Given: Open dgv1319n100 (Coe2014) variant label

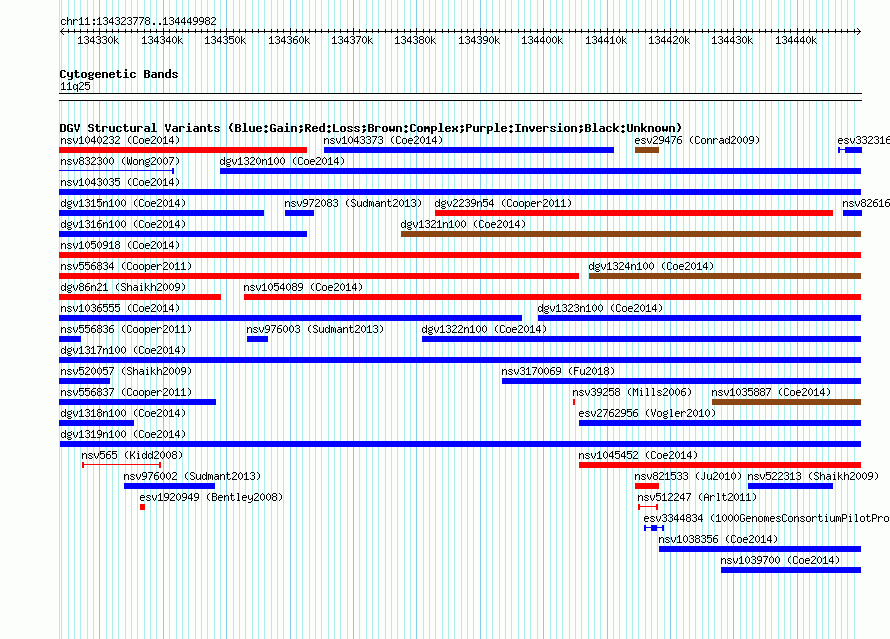Looking at the screenshot, I should click(x=123, y=434).
